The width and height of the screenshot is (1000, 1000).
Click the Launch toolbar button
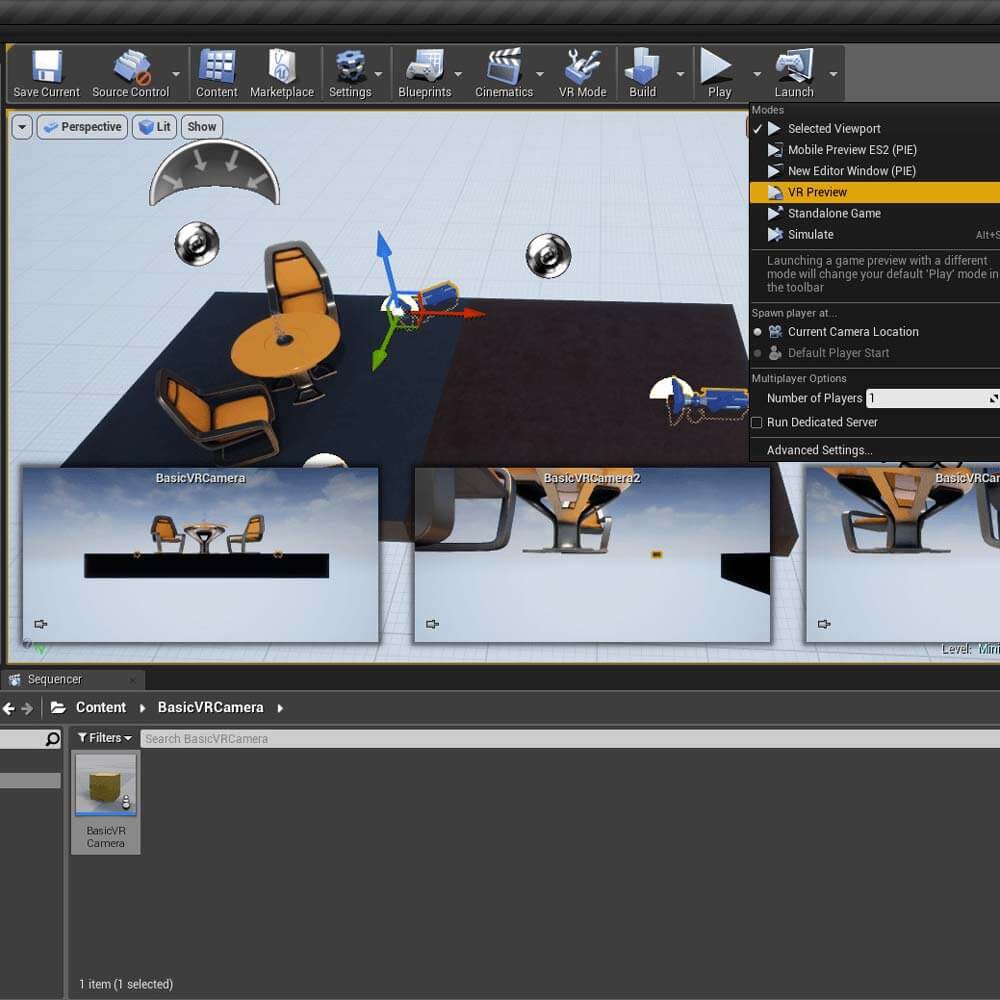(794, 73)
